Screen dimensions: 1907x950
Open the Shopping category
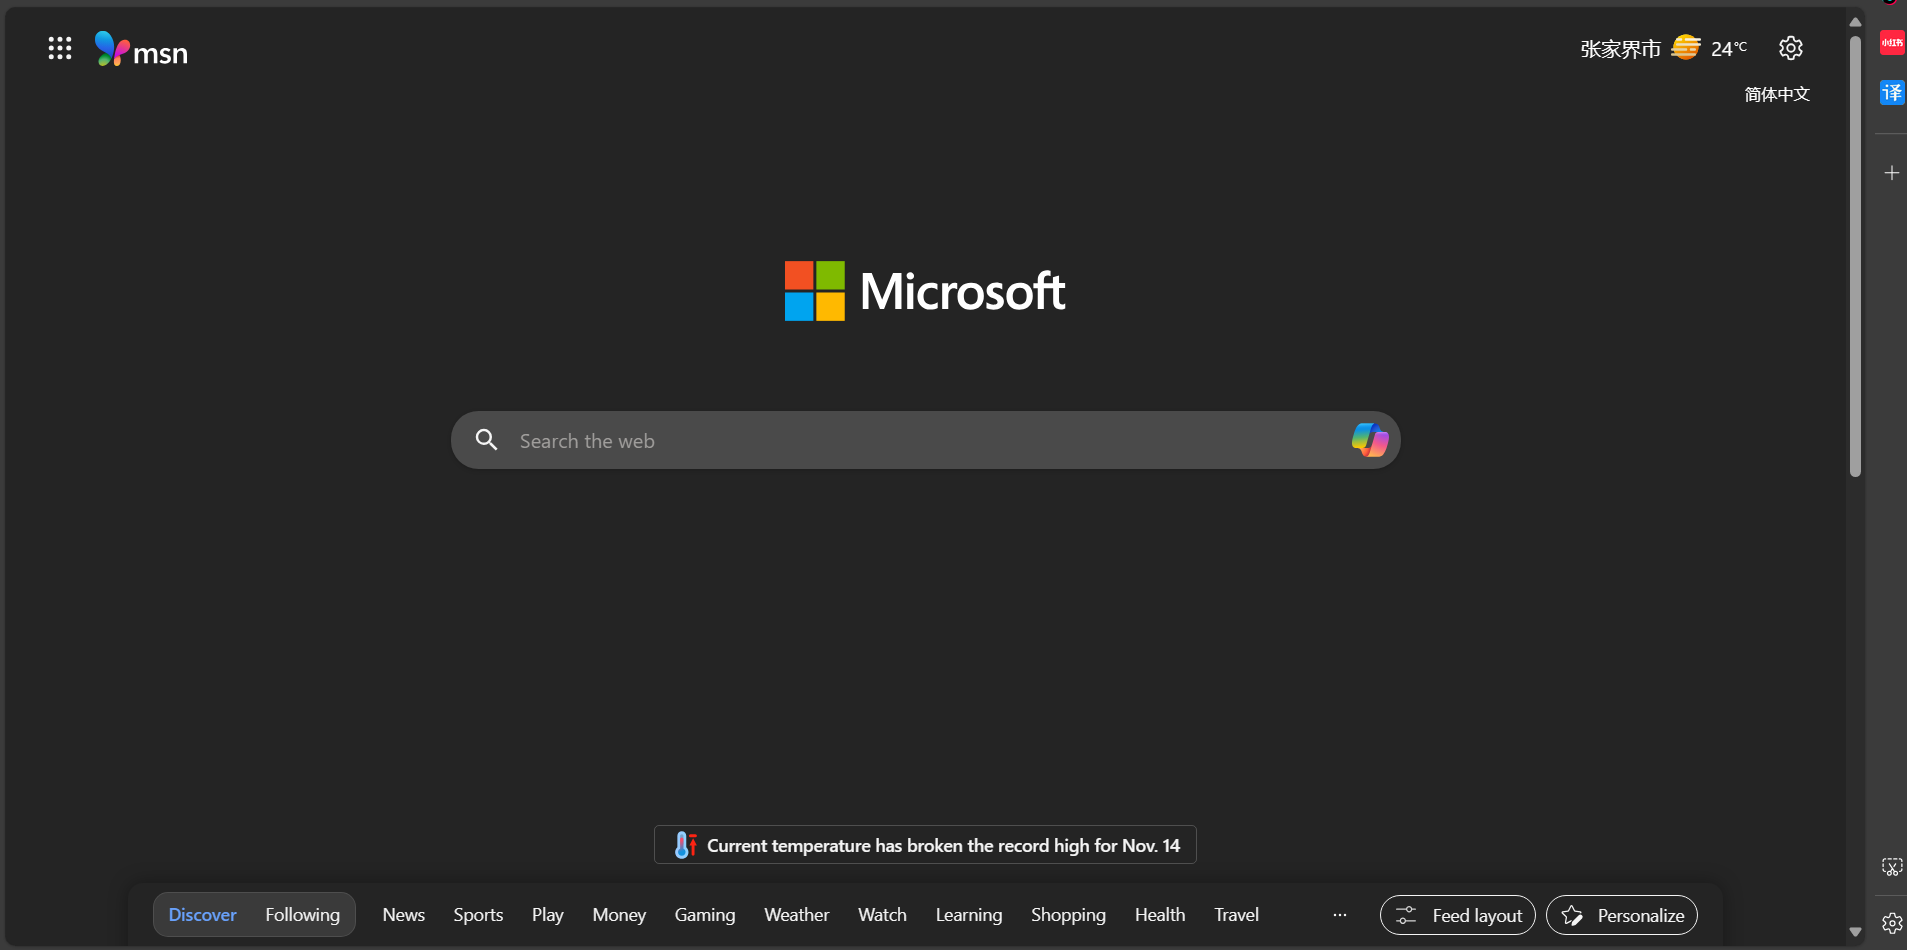pyautogui.click(x=1068, y=915)
